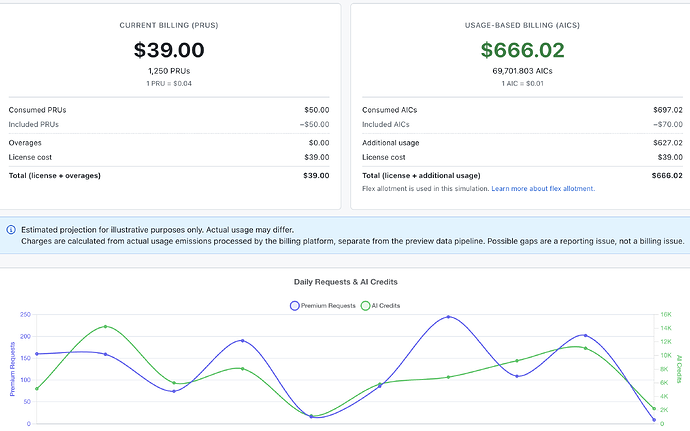Click the Daily Requests & AI Credits title

(345, 282)
